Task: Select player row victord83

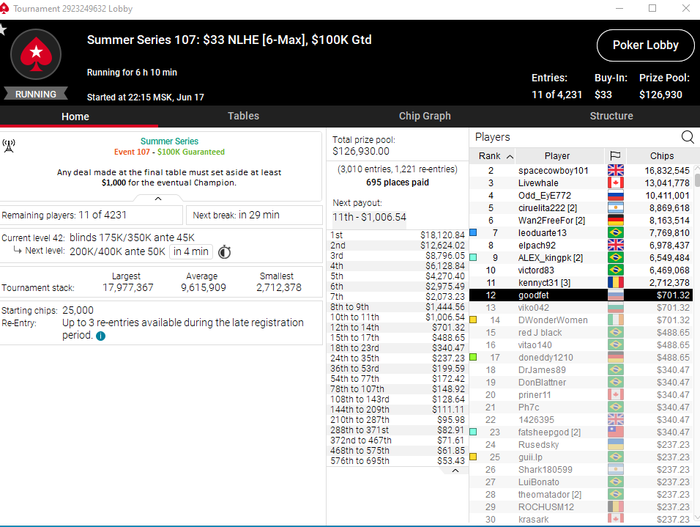Action: (x=582, y=270)
